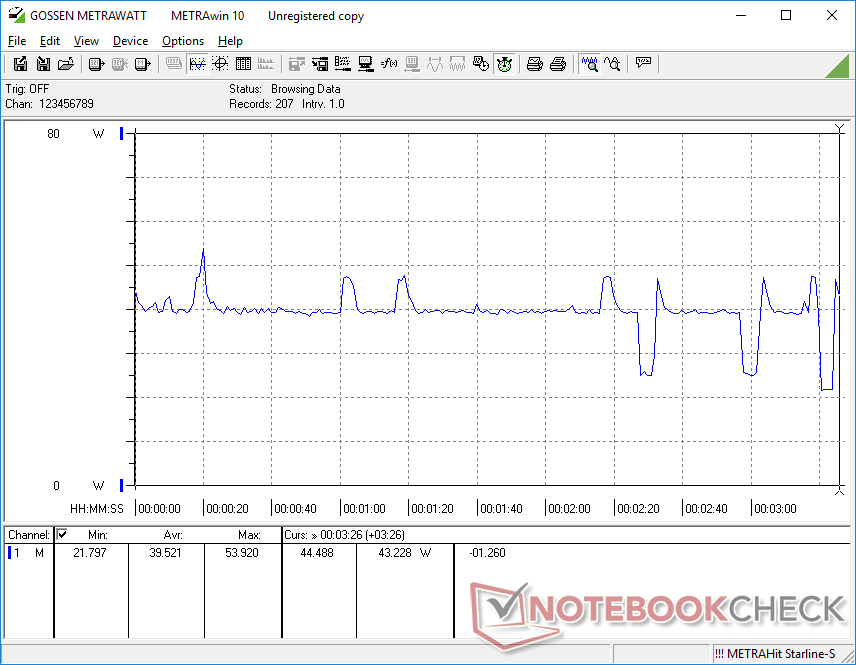Click the METRAHit Starline-S status bar field

pyautogui.click(x=775, y=653)
